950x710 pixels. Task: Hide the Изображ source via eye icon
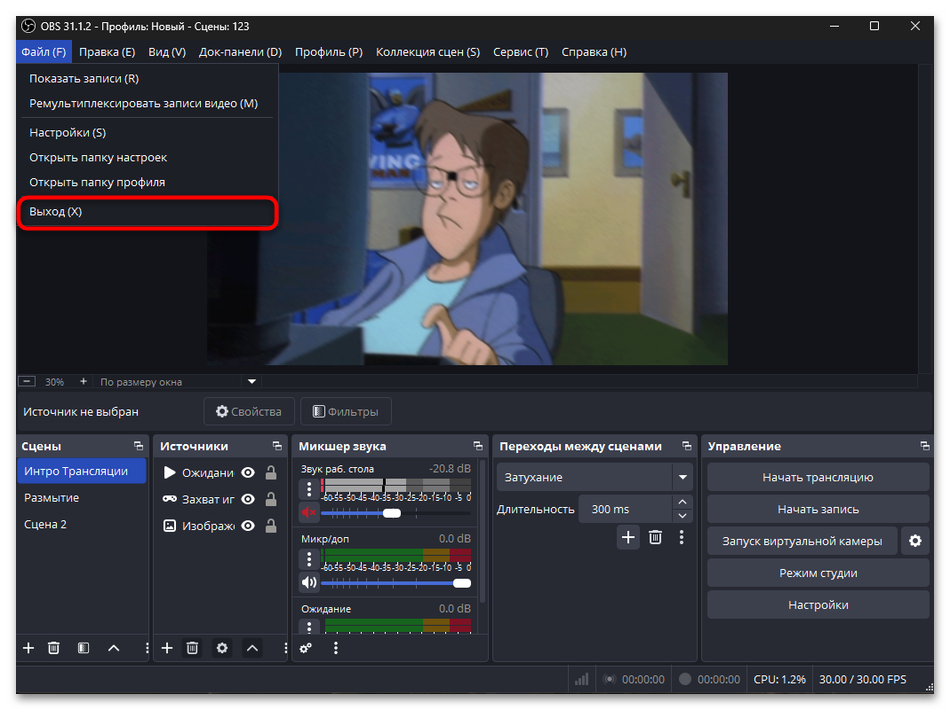click(x=248, y=526)
